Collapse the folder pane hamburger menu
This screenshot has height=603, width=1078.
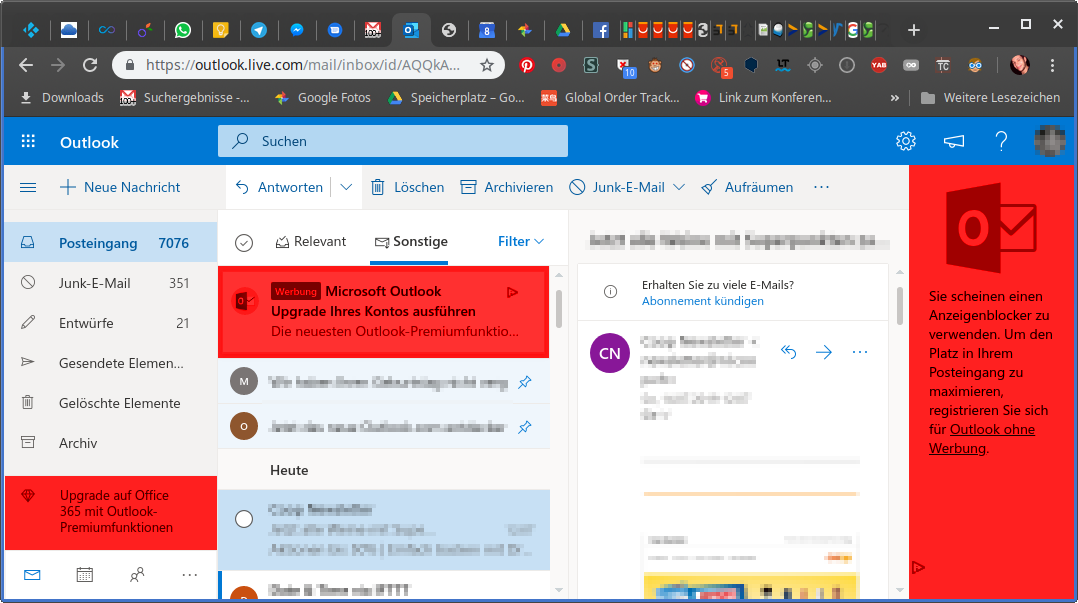(x=28, y=187)
